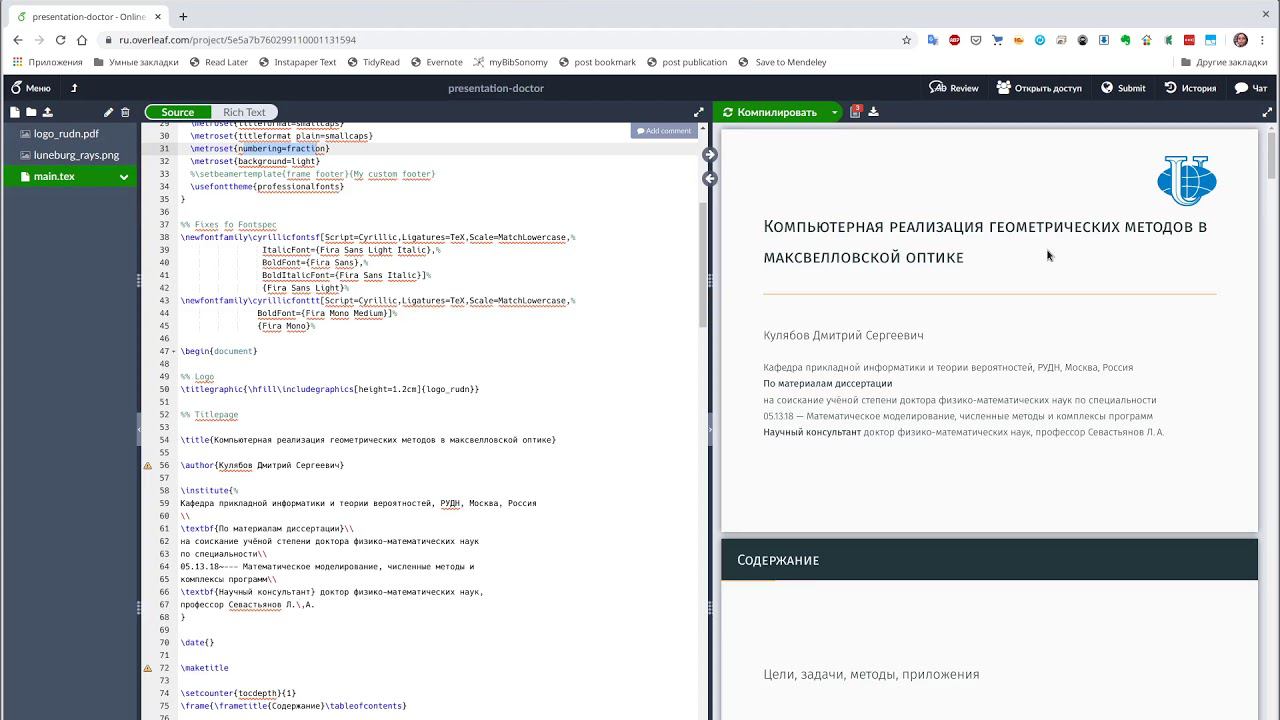Create a new file in the file tree
This screenshot has height=720, width=1280.
15,112
